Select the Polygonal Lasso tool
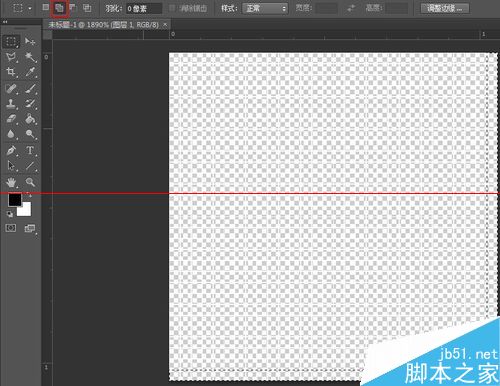The width and height of the screenshot is (500, 386). click(x=11, y=57)
